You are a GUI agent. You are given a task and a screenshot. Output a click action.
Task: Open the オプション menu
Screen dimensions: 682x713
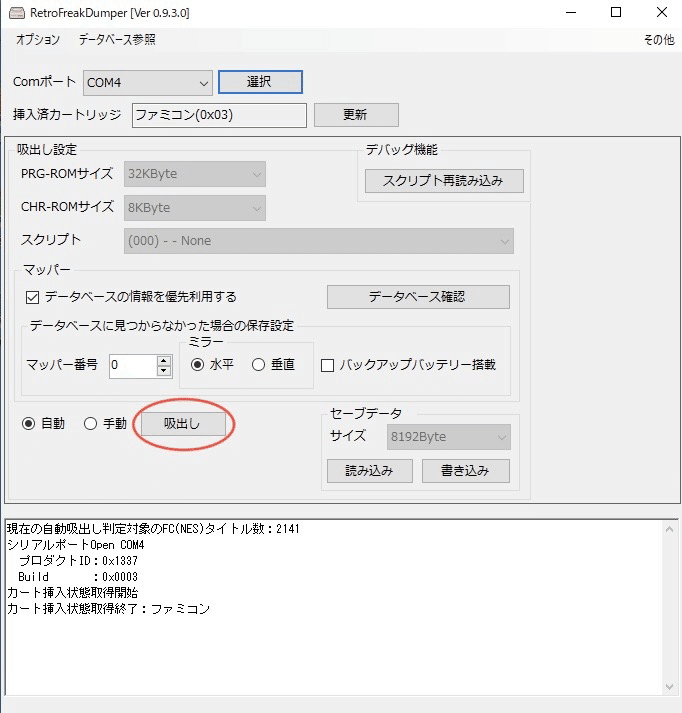point(38,40)
